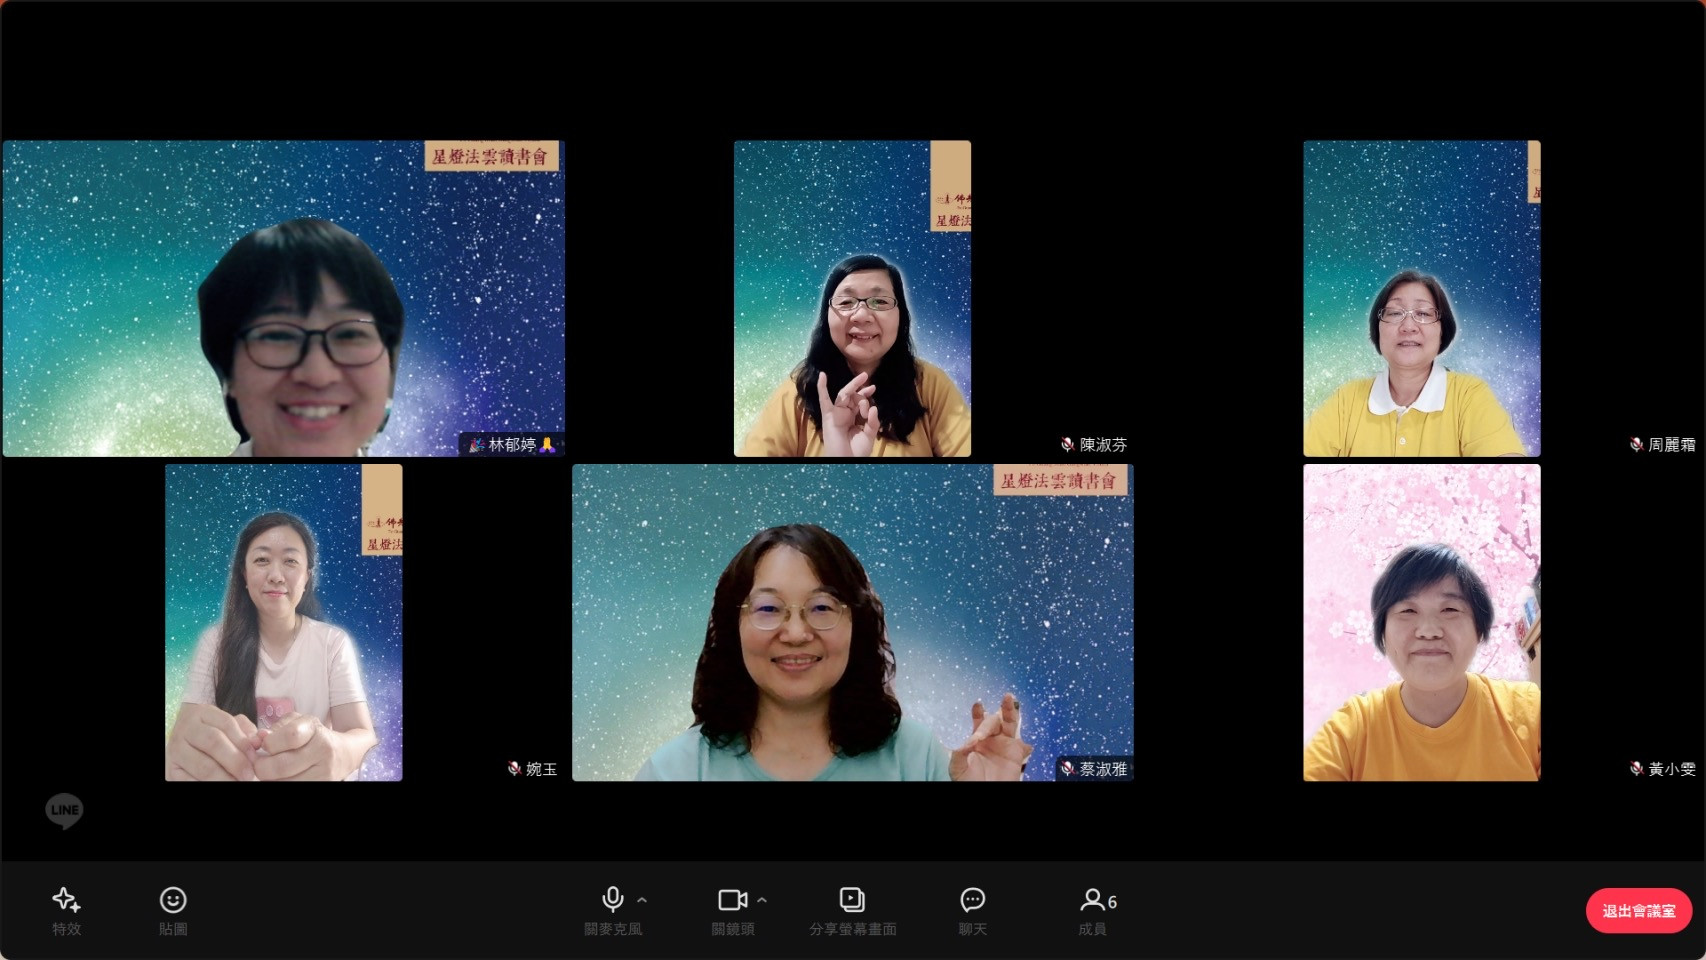Click muted mic icon beside 周麗霜
Image resolution: width=1706 pixels, height=960 pixels.
point(1636,444)
